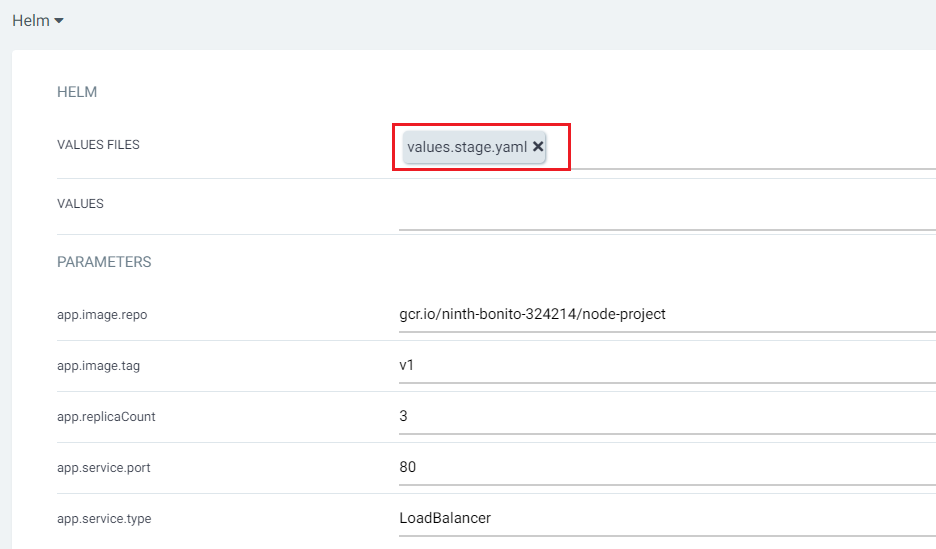This screenshot has width=936, height=549.
Task: Click the HELM section heading
Action: coord(77,93)
